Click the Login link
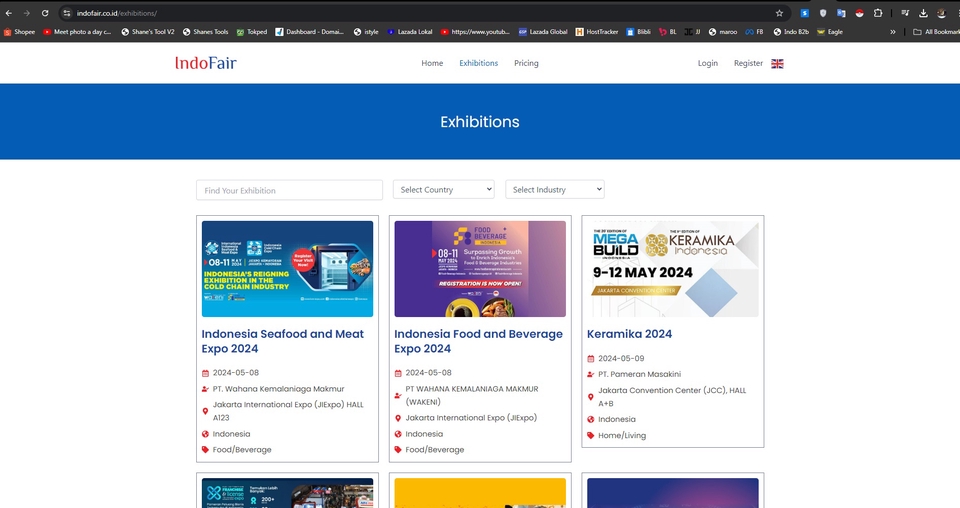960x508 pixels. click(707, 63)
